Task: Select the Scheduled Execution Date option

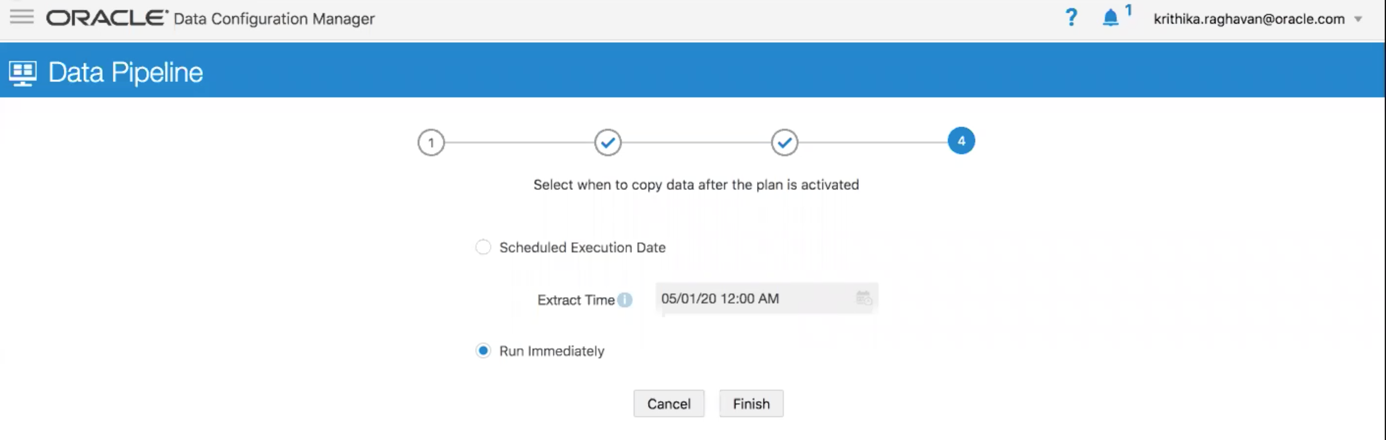Action: coord(483,247)
